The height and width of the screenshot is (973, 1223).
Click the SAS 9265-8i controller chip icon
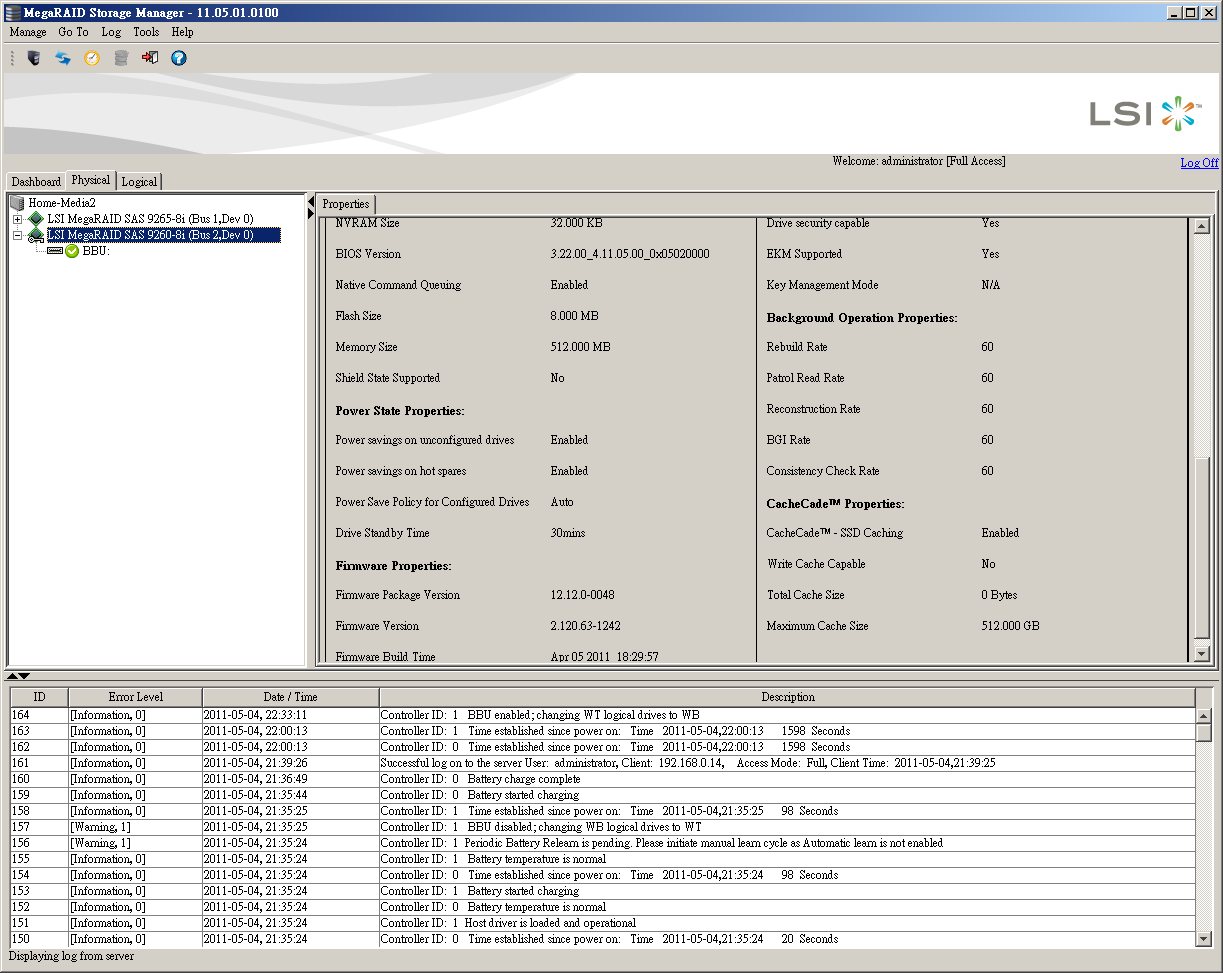coord(36,219)
